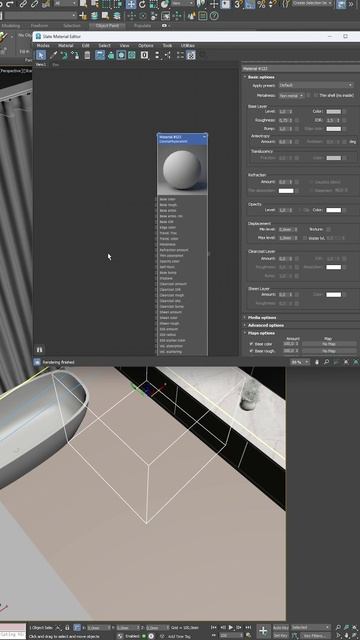Click the Zoom magnifier icon in Slate navigation
The height and width of the screenshot is (640, 360).
[x=326, y=362]
